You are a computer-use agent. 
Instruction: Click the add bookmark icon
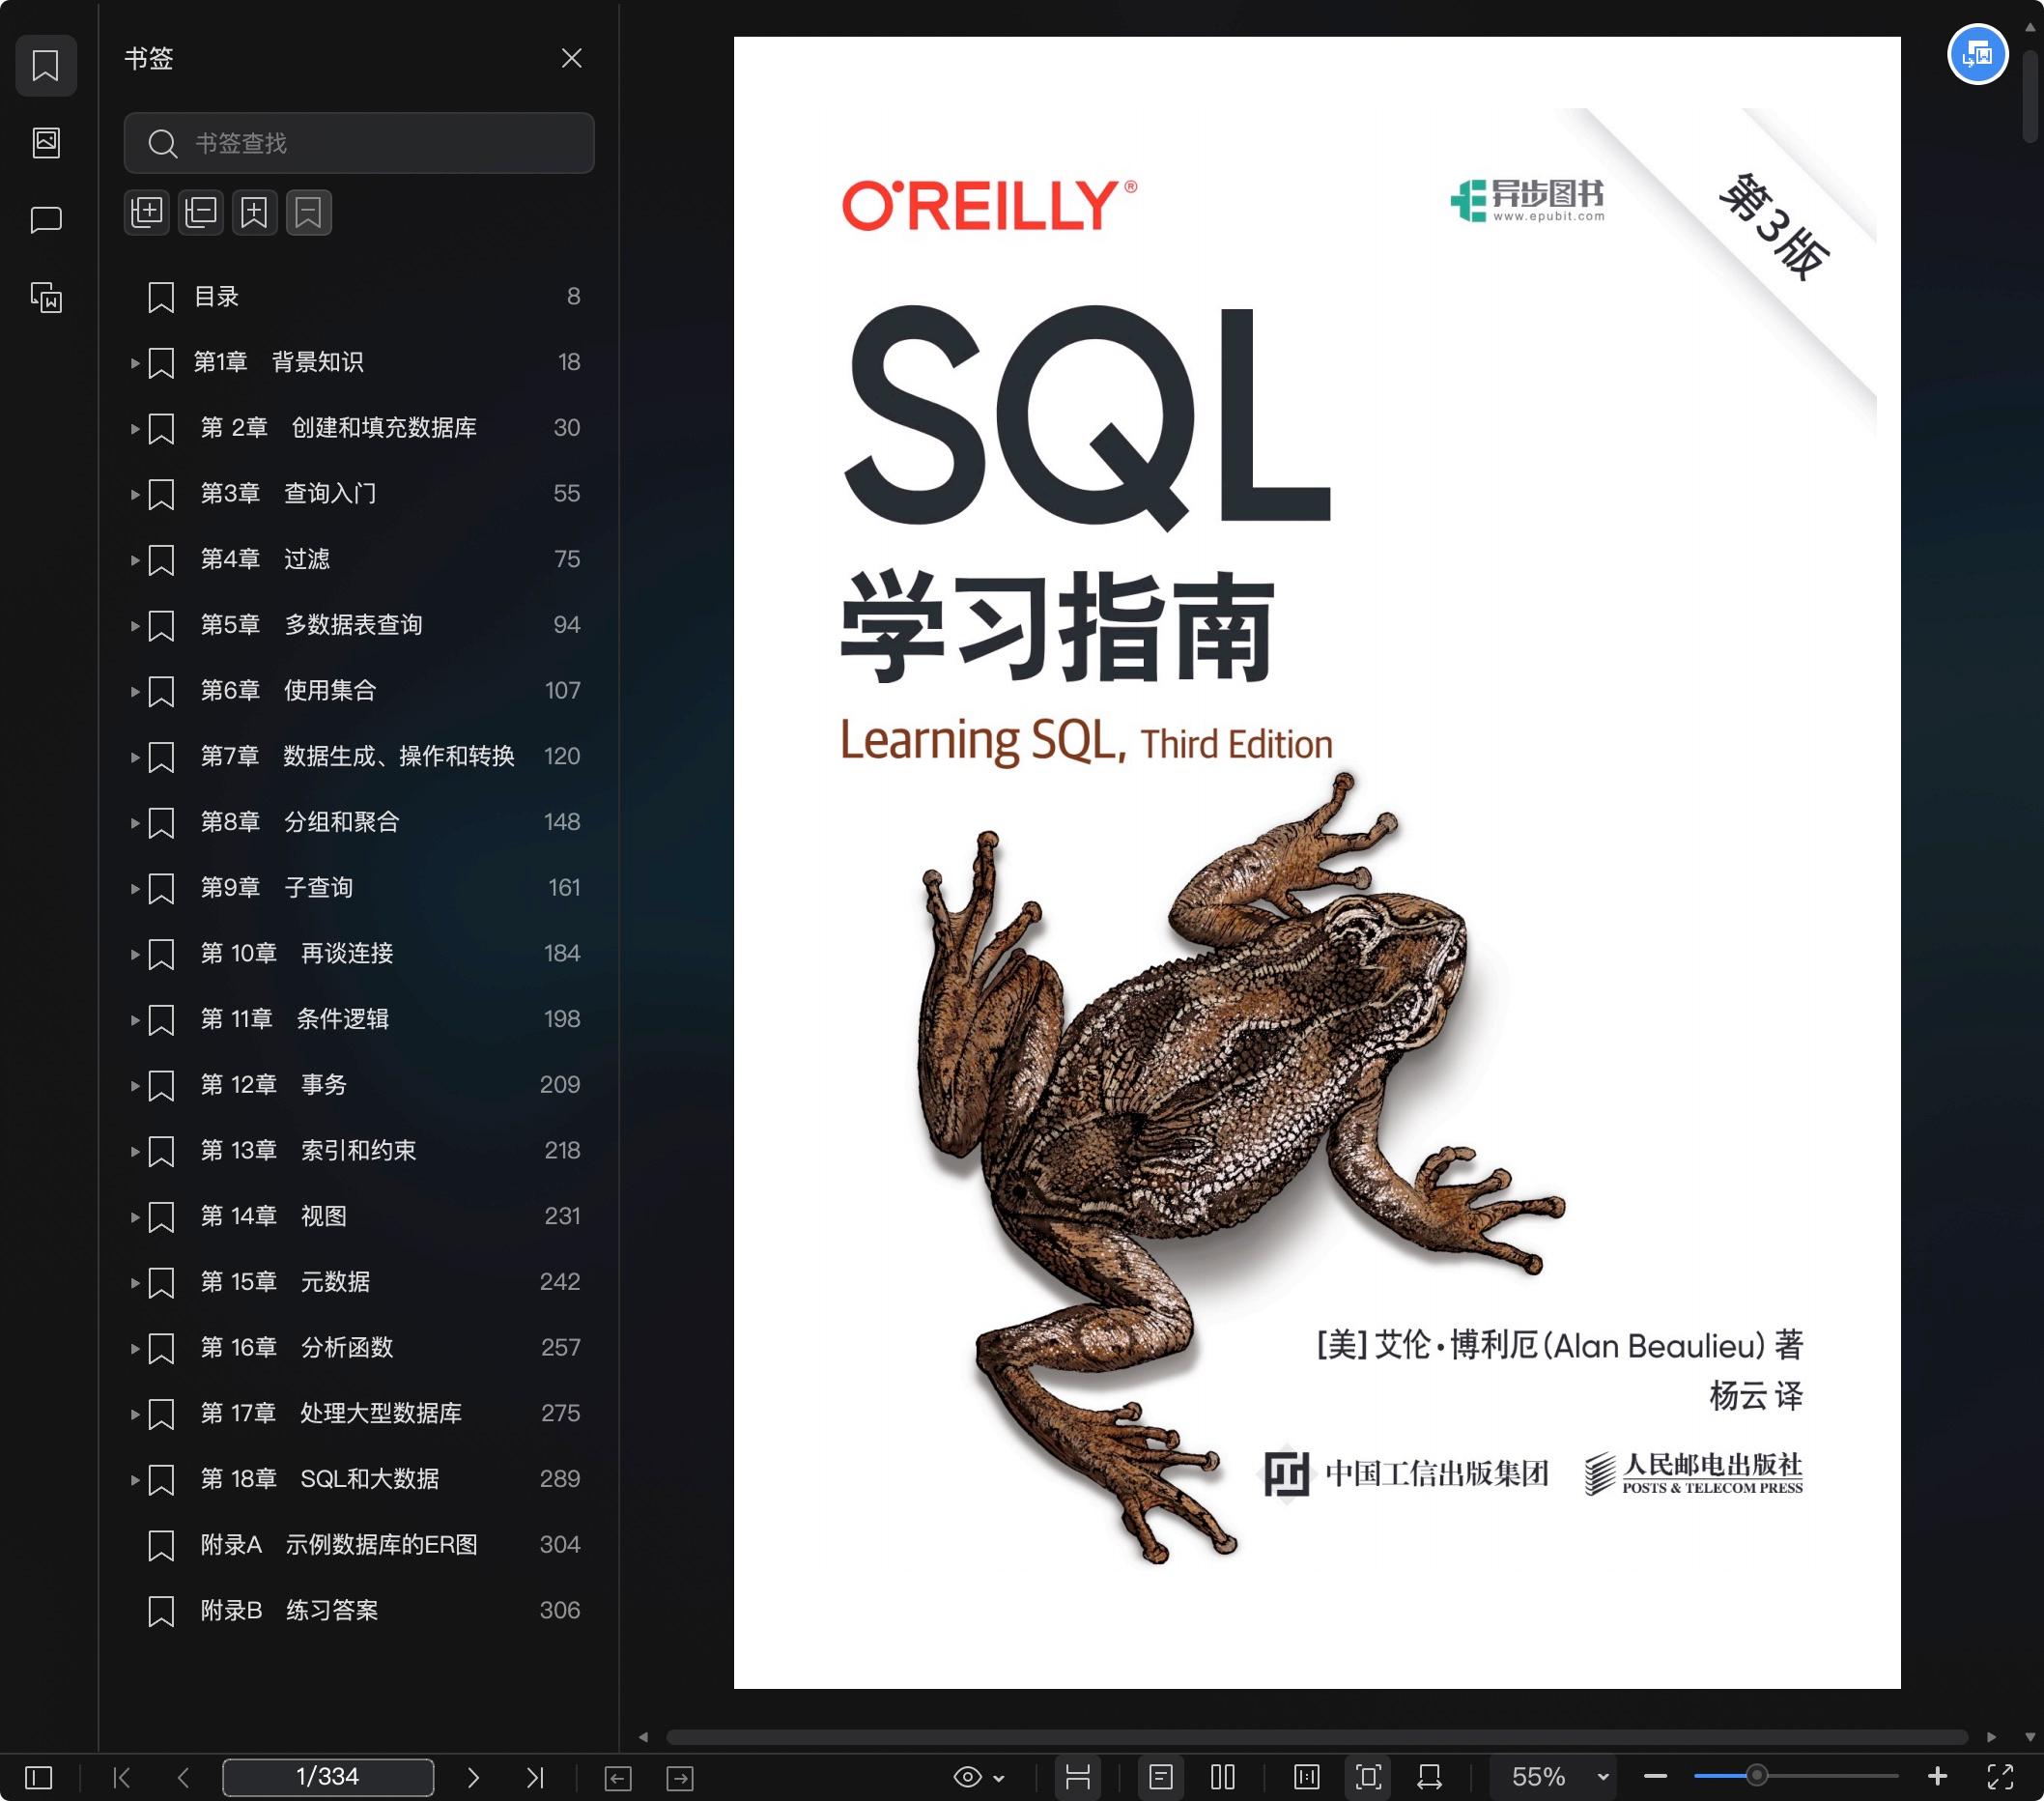255,212
